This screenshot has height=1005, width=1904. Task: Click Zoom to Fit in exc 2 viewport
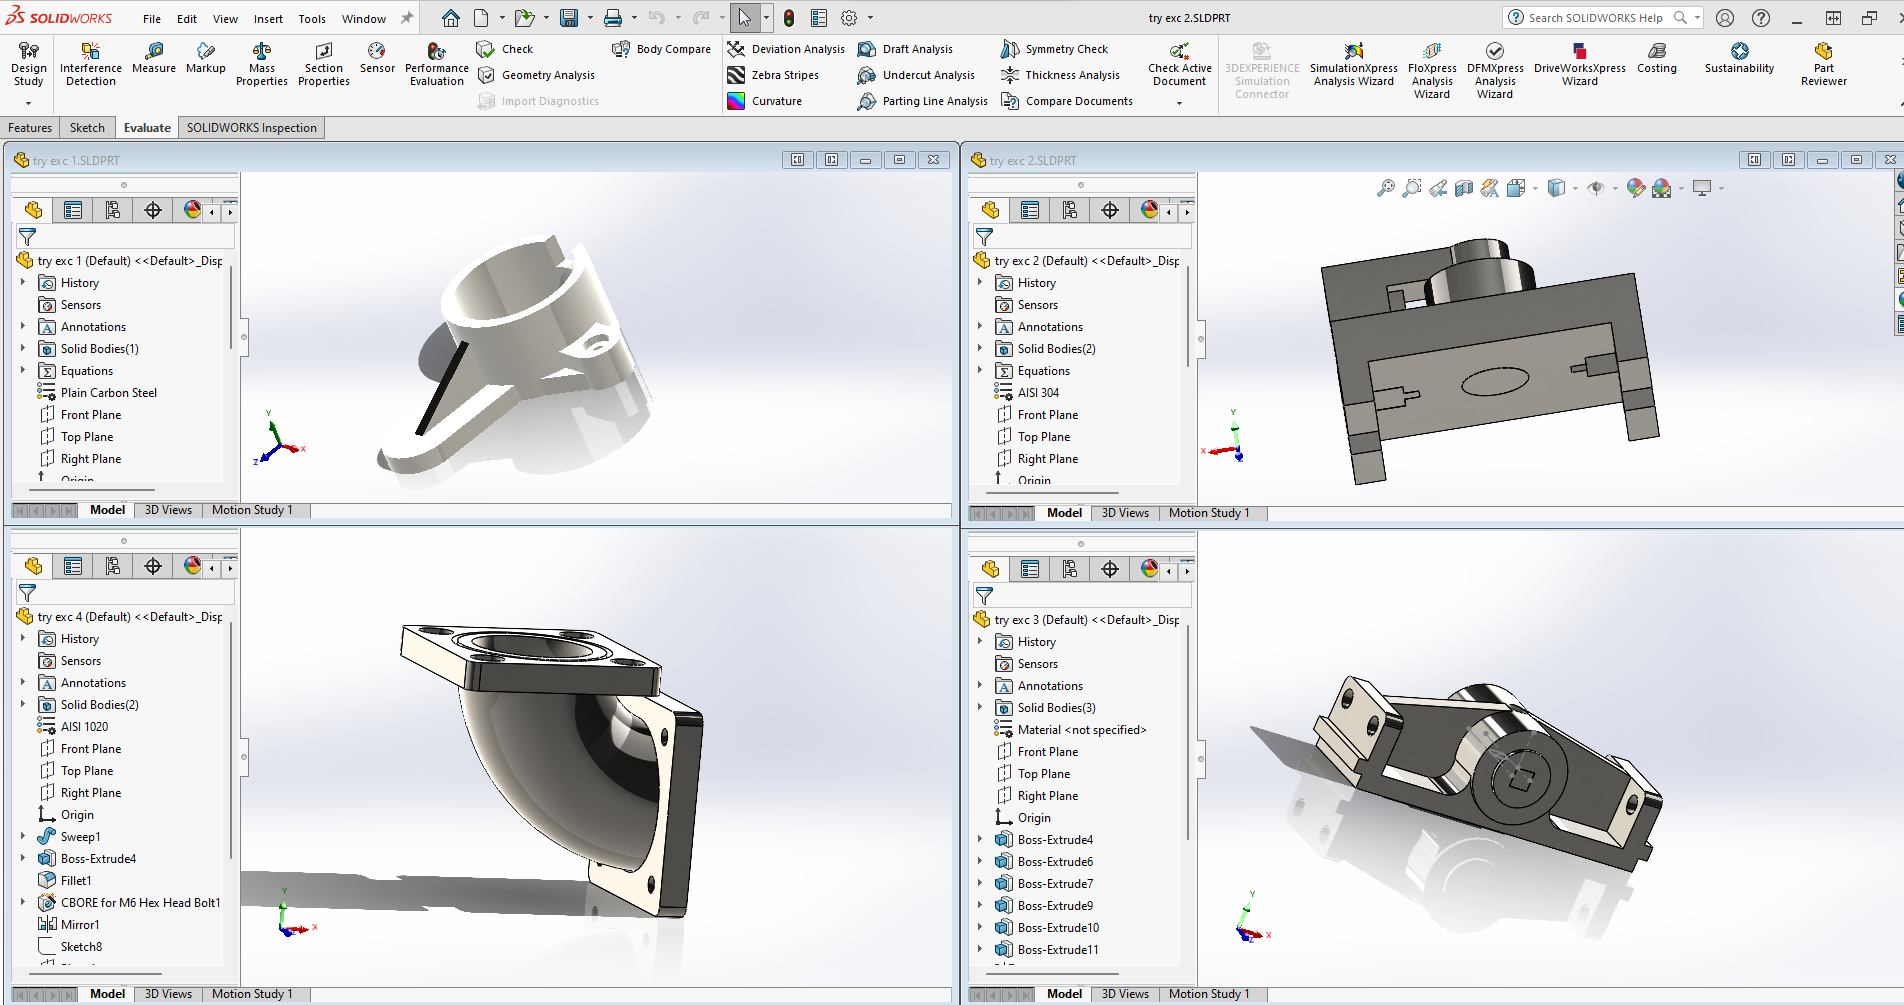point(1386,188)
